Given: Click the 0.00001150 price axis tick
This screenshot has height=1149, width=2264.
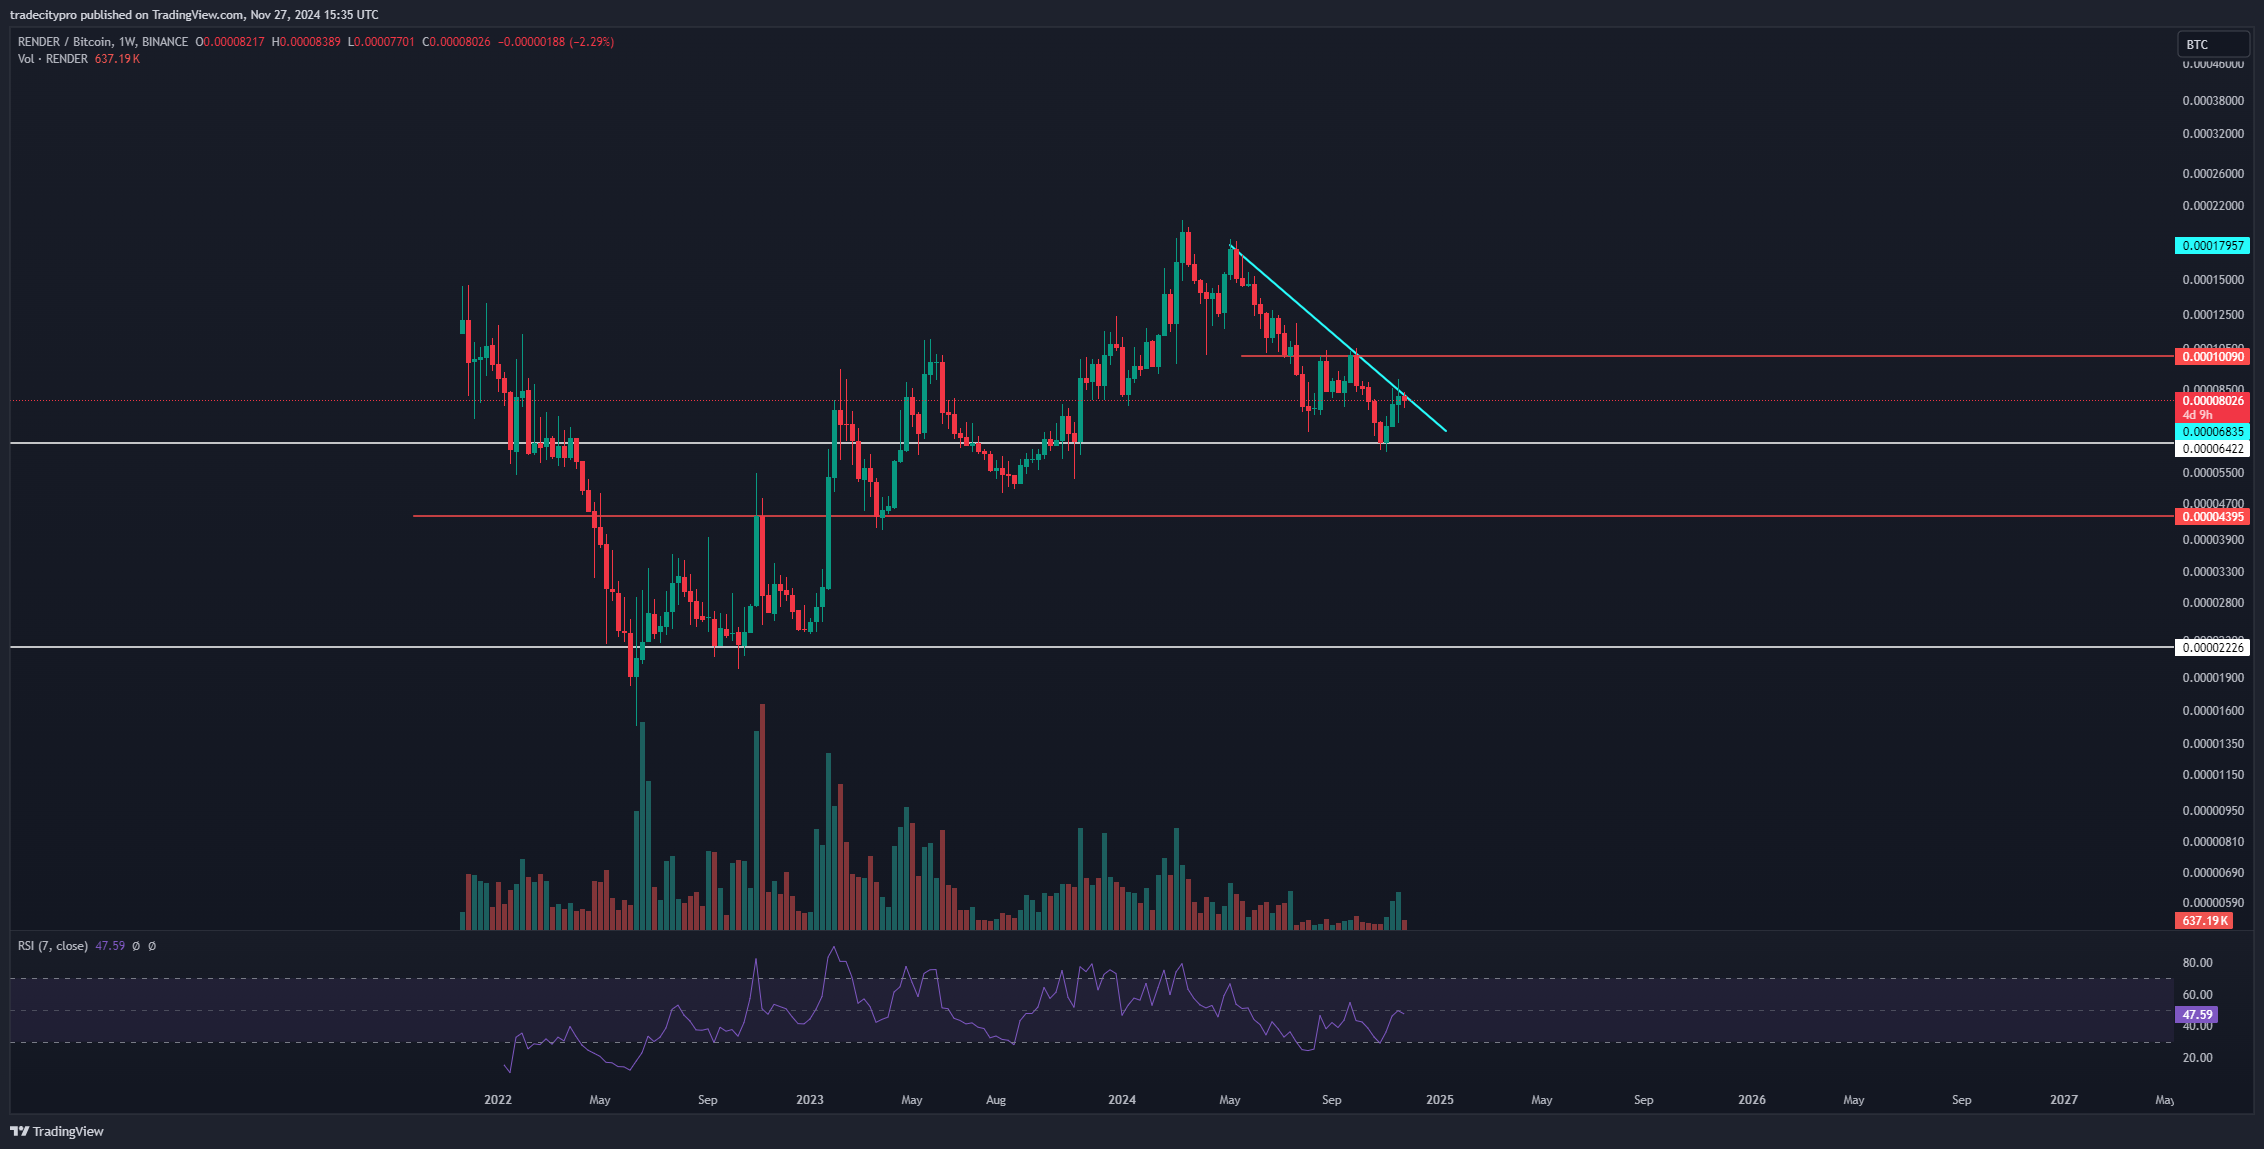Looking at the screenshot, I should point(2213,775).
